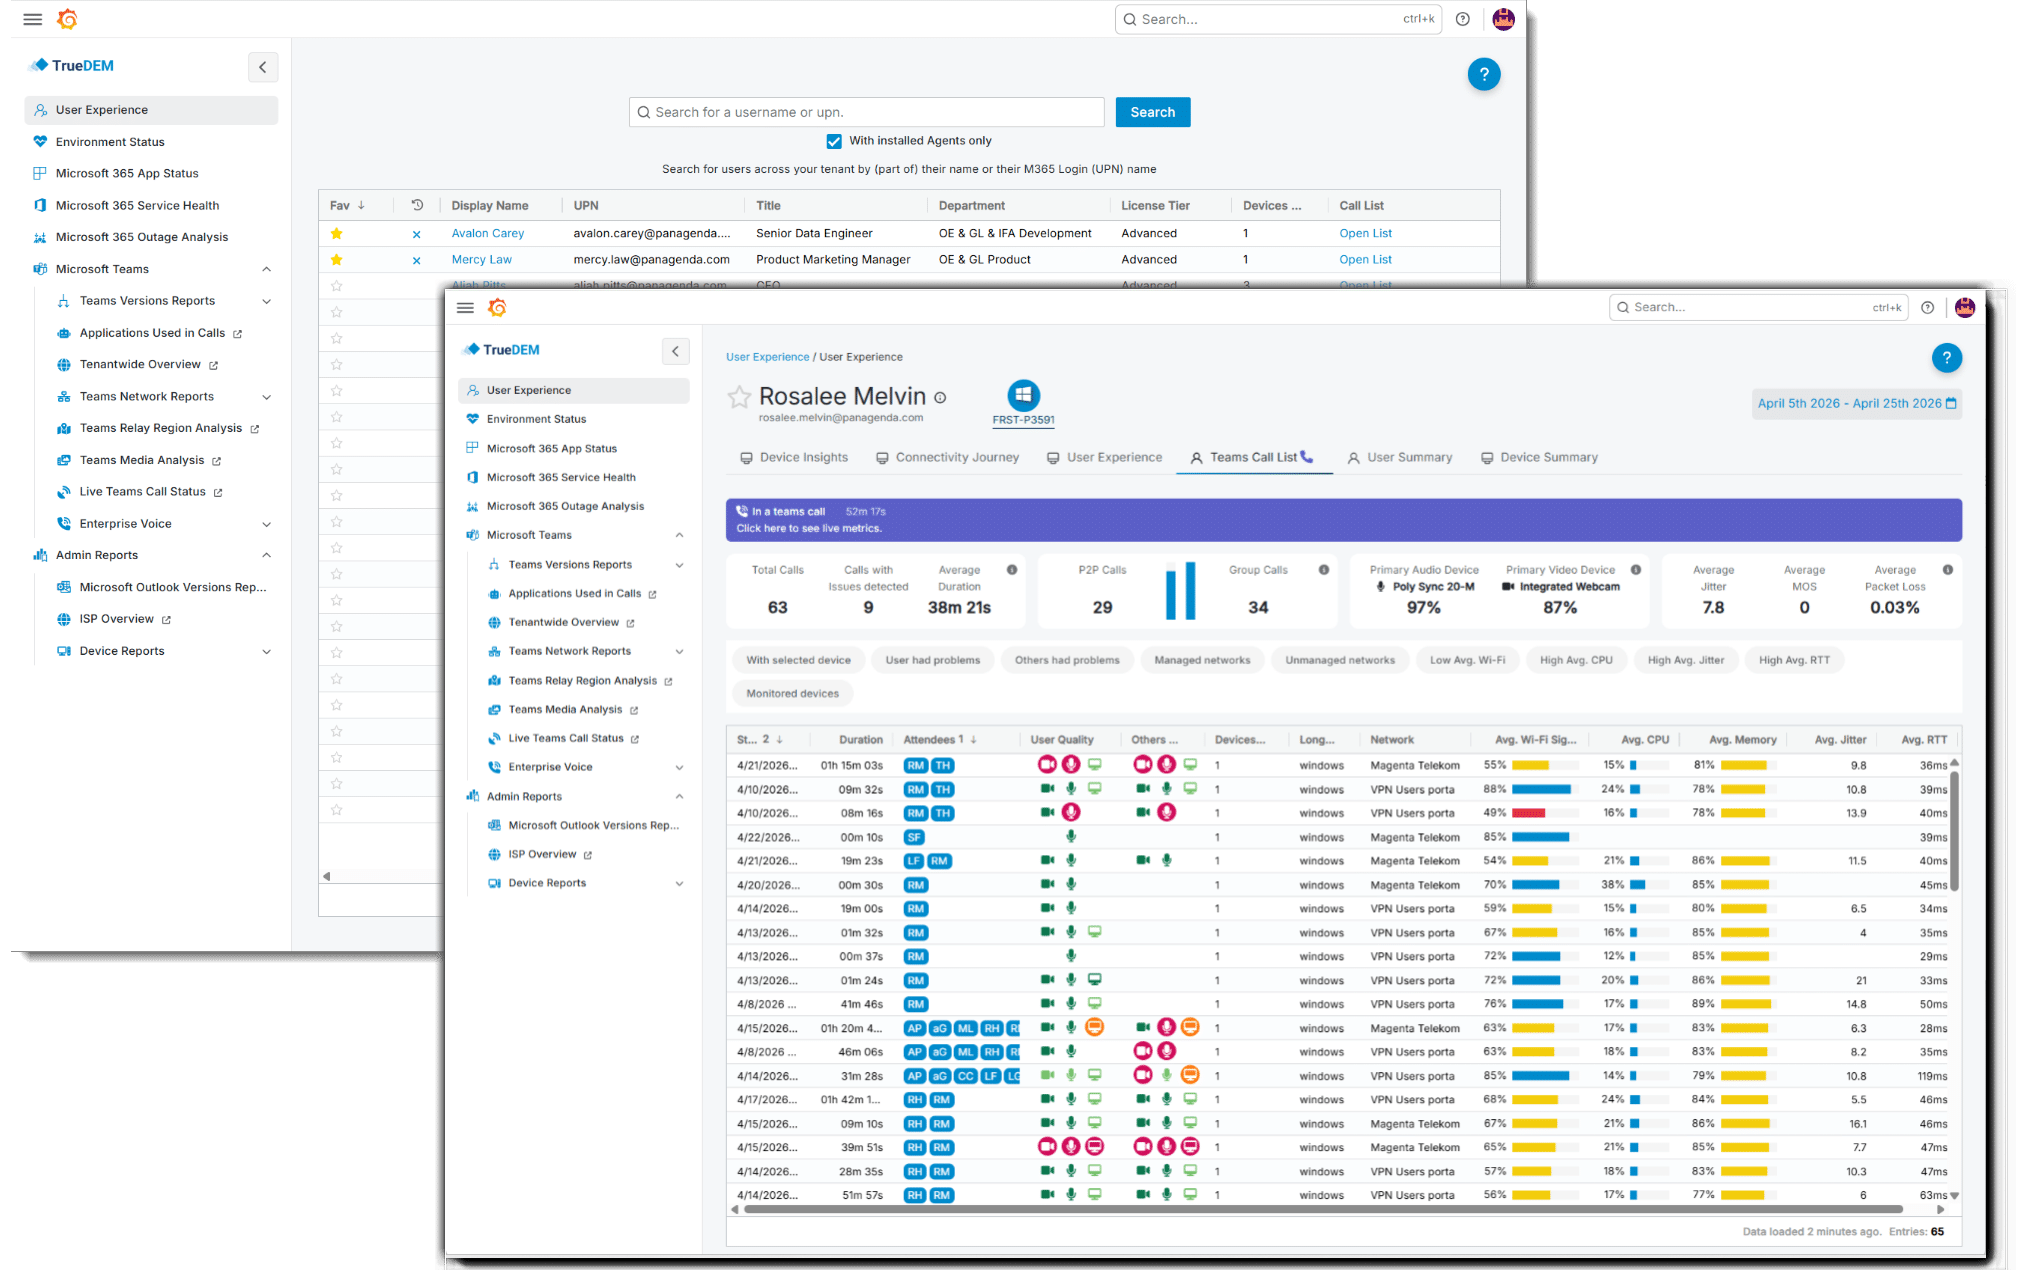Collapse front window sidebar with arrow button
The image size is (2023, 1270).
676,351
